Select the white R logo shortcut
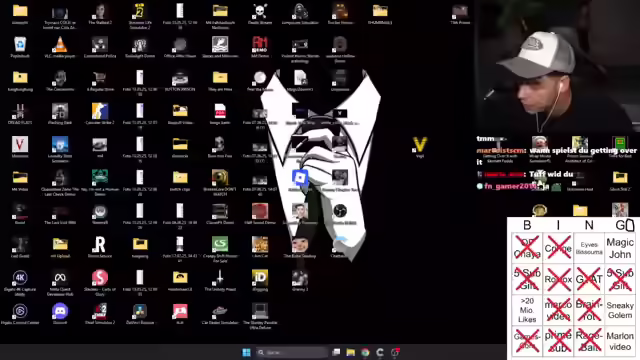This screenshot has width=640, height=360. coord(100,244)
